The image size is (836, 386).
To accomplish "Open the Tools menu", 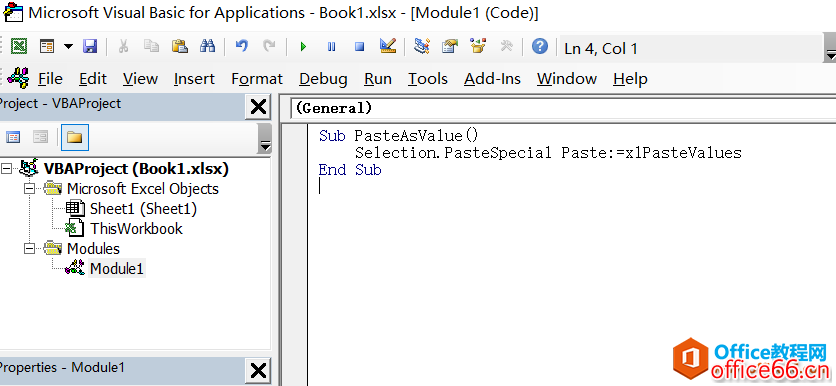I will coord(428,79).
